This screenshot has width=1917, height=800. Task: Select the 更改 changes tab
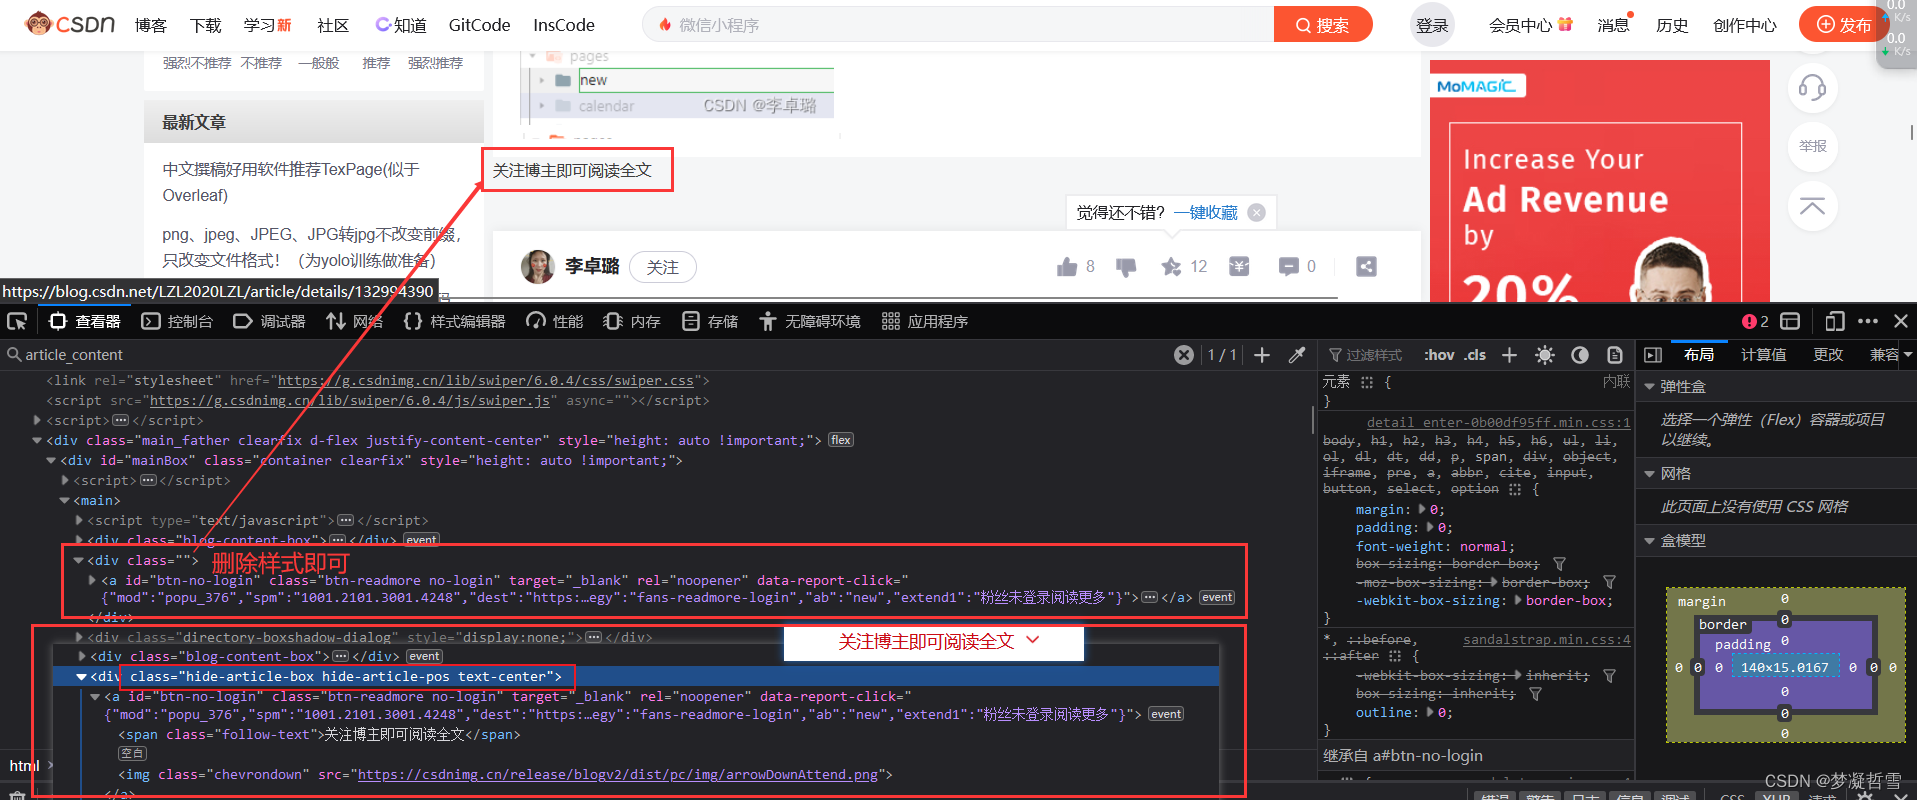[x=1828, y=355]
